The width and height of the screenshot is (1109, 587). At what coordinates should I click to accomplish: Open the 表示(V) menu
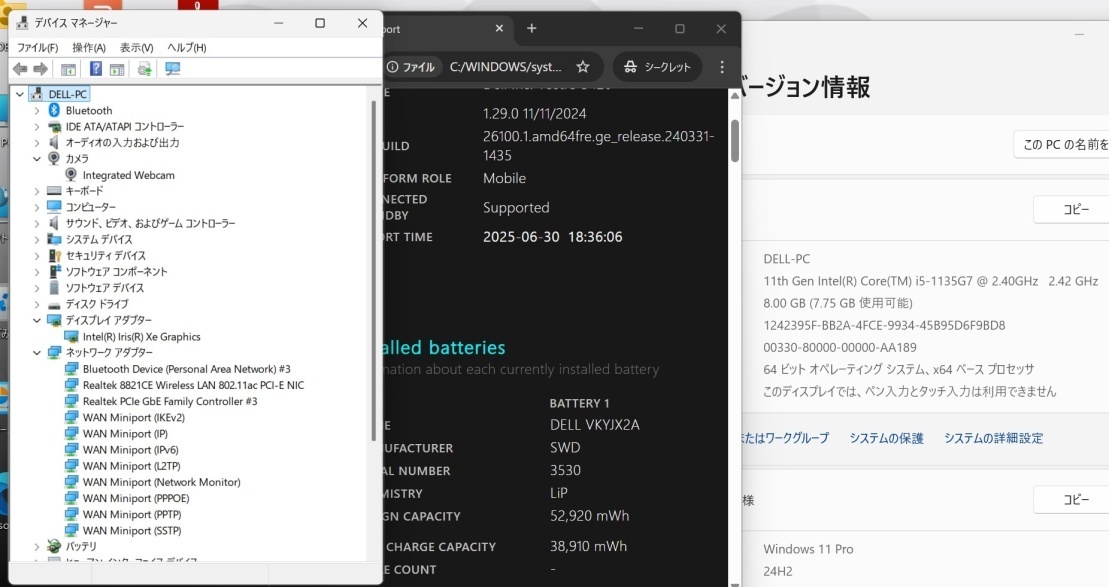coord(135,46)
